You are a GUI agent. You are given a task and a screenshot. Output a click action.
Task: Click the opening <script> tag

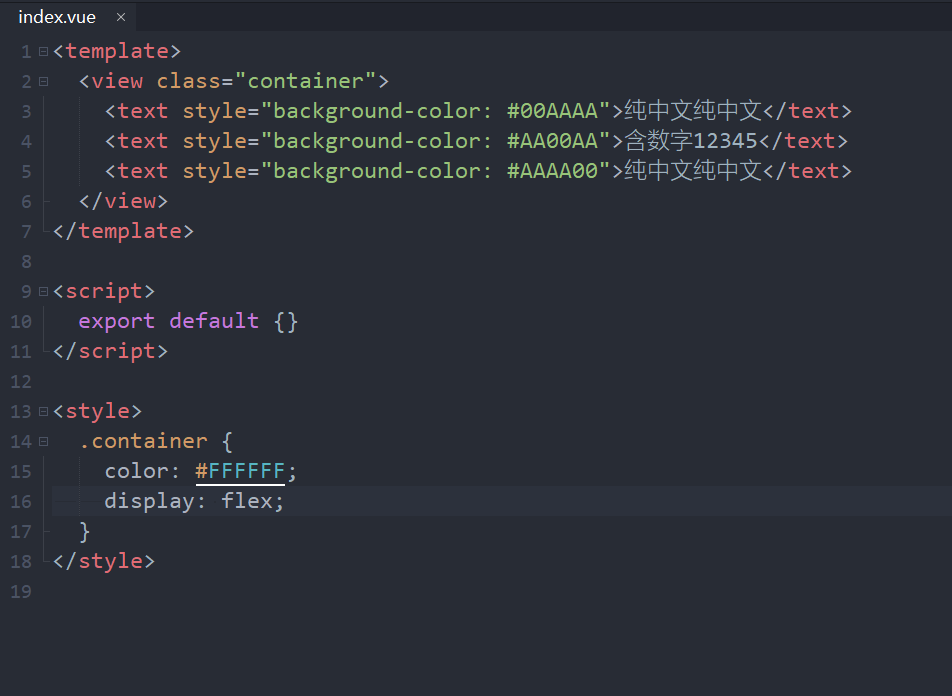pyautogui.click(x=104, y=292)
